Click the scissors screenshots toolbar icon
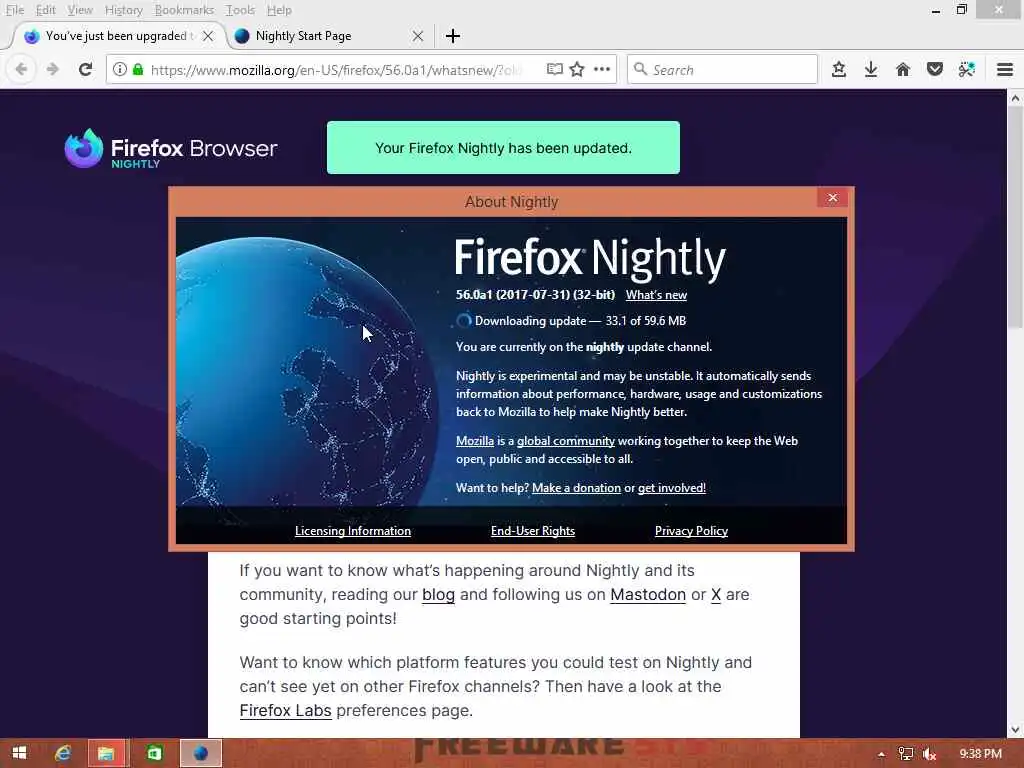 pyautogui.click(x=967, y=69)
